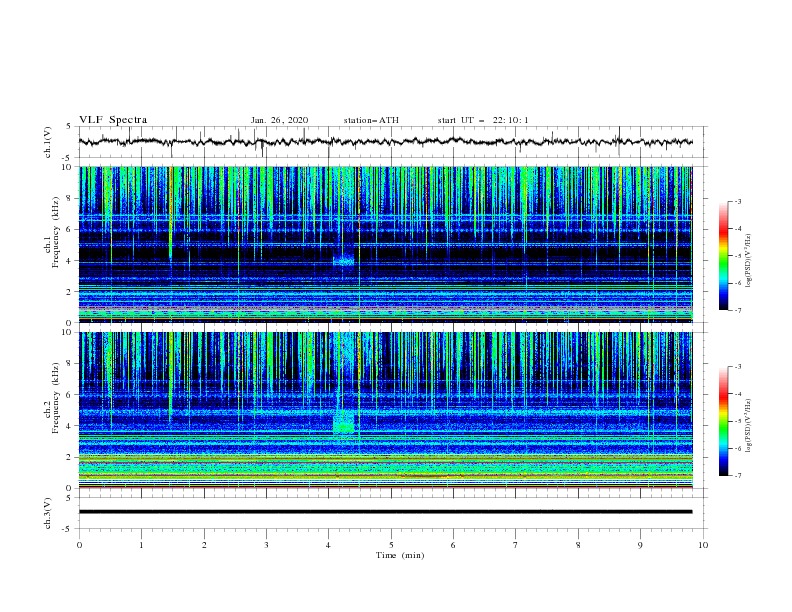
Task: Click the "ch.3(V)" axis label
Action: (x=48, y=513)
